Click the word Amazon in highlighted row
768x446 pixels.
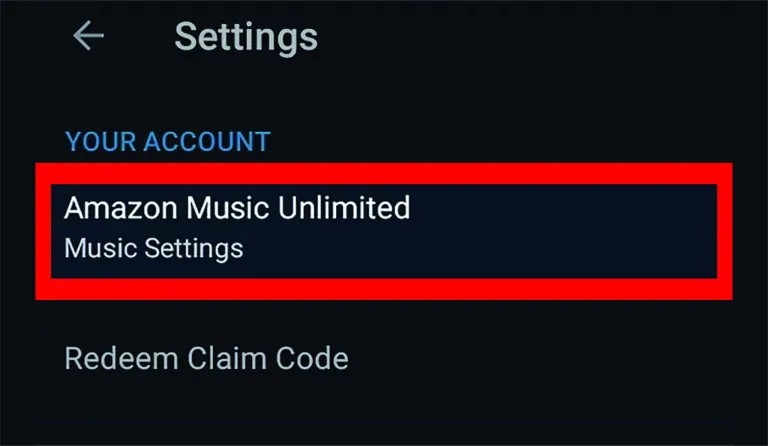pyautogui.click(x=120, y=208)
